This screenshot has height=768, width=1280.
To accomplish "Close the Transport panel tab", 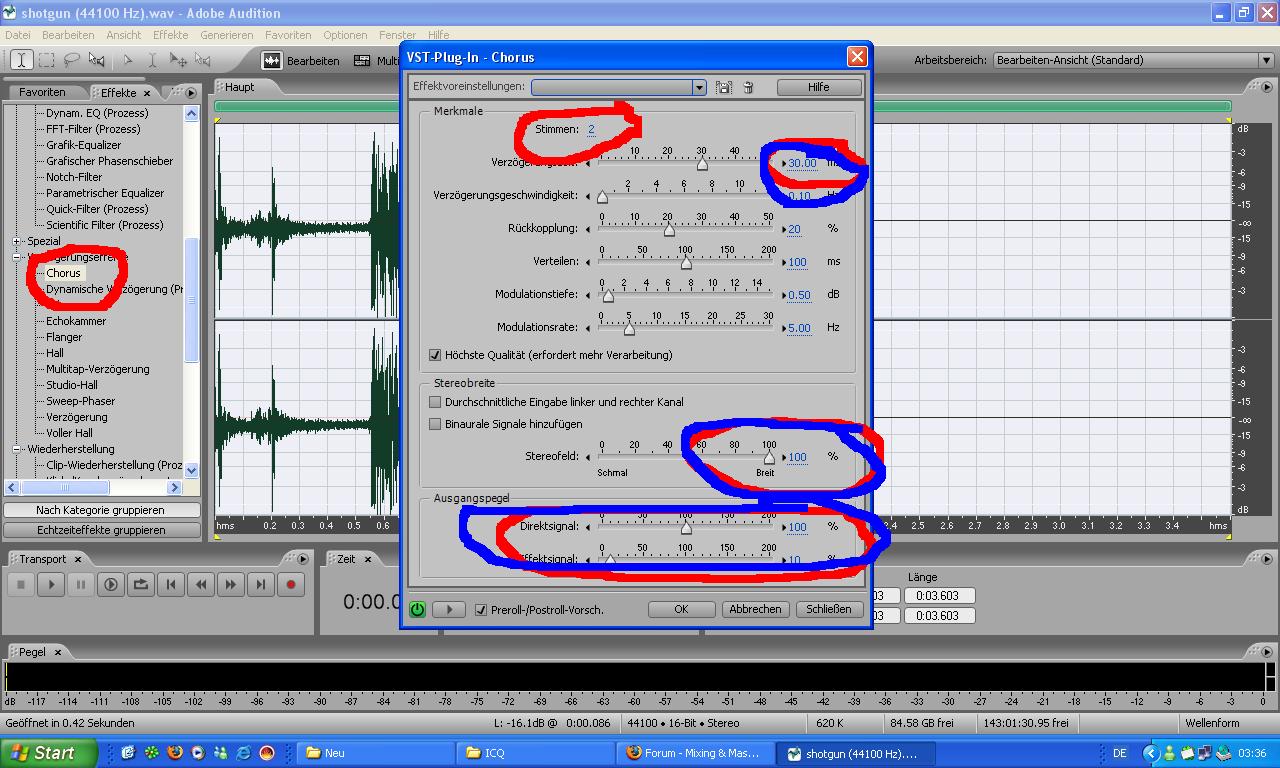I will tap(78, 559).
